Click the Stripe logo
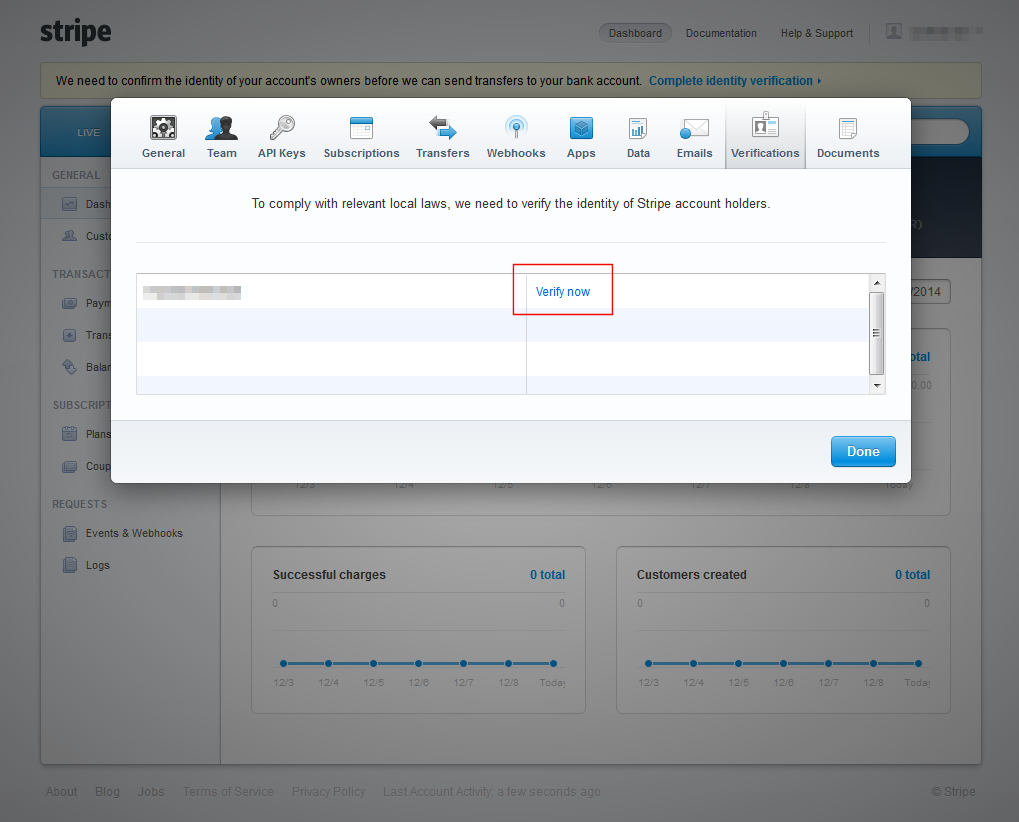Screen dimensions: 1019x822 click(76, 32)
